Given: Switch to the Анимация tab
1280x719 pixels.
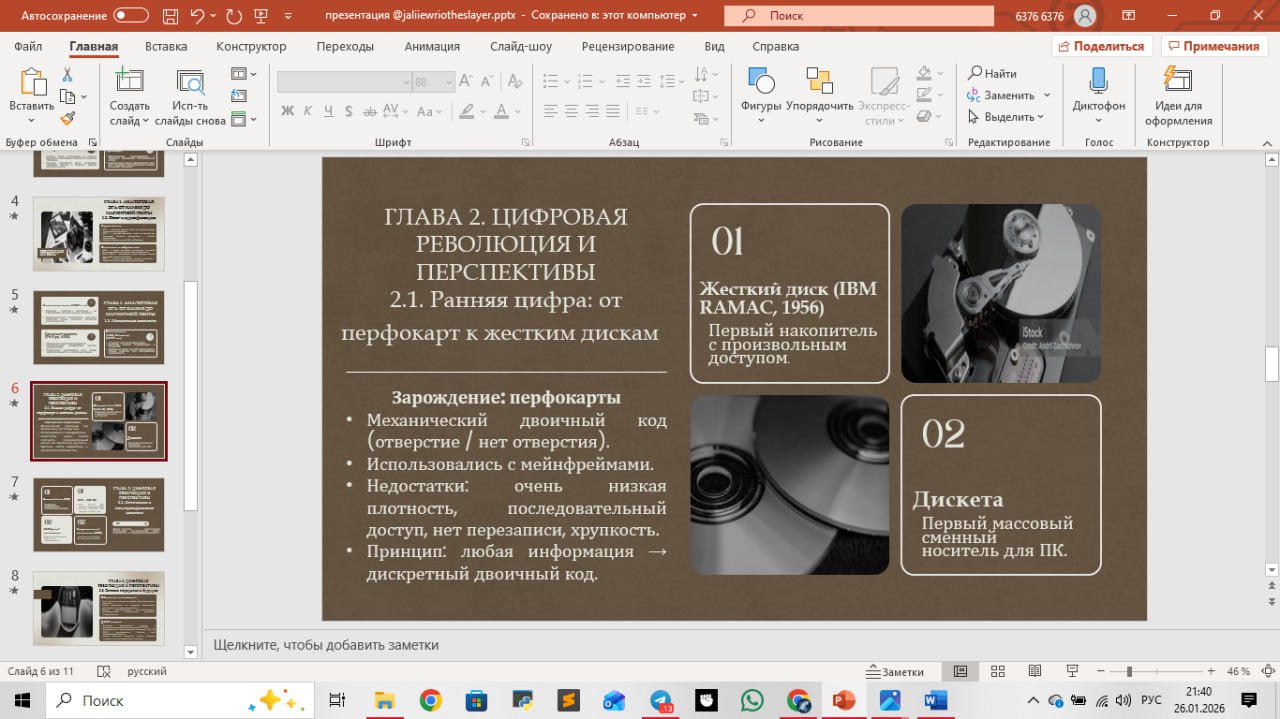Looking at the screenshot, I should click(x=433, y=47).
